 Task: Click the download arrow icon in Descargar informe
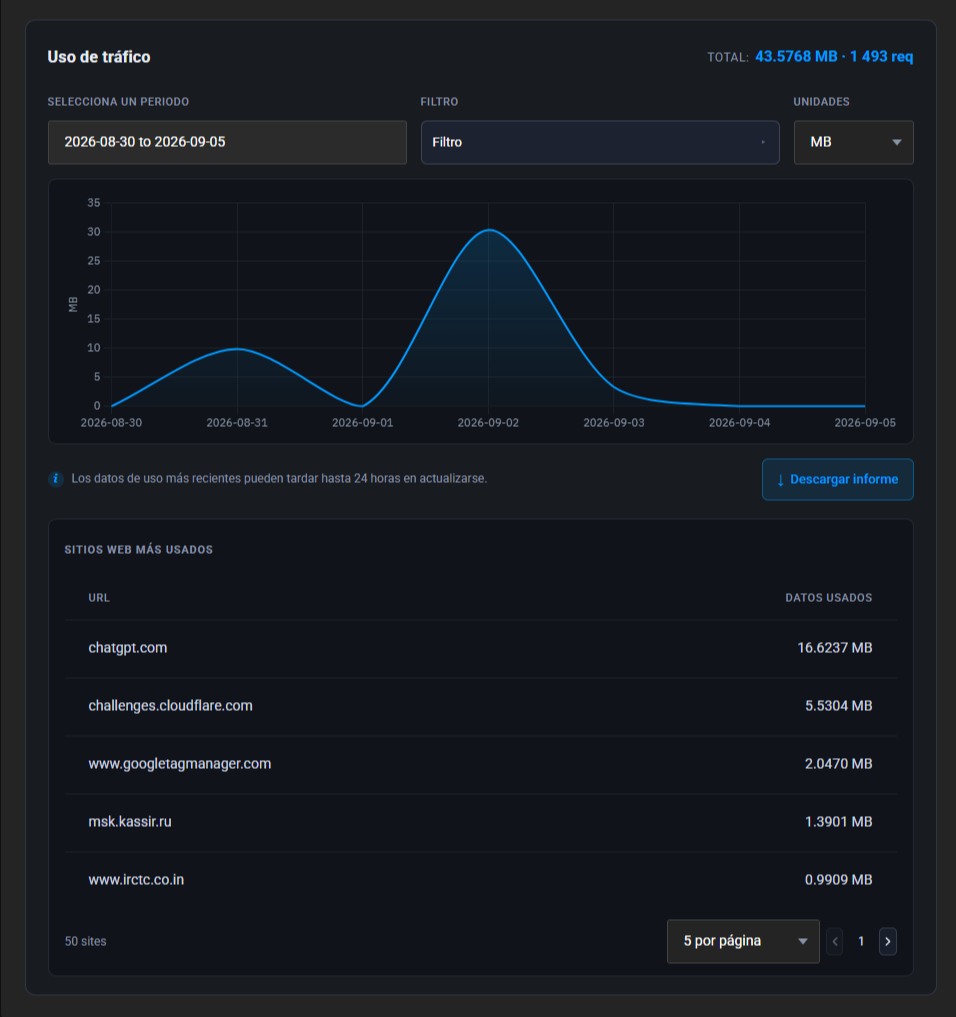(780, 480)
